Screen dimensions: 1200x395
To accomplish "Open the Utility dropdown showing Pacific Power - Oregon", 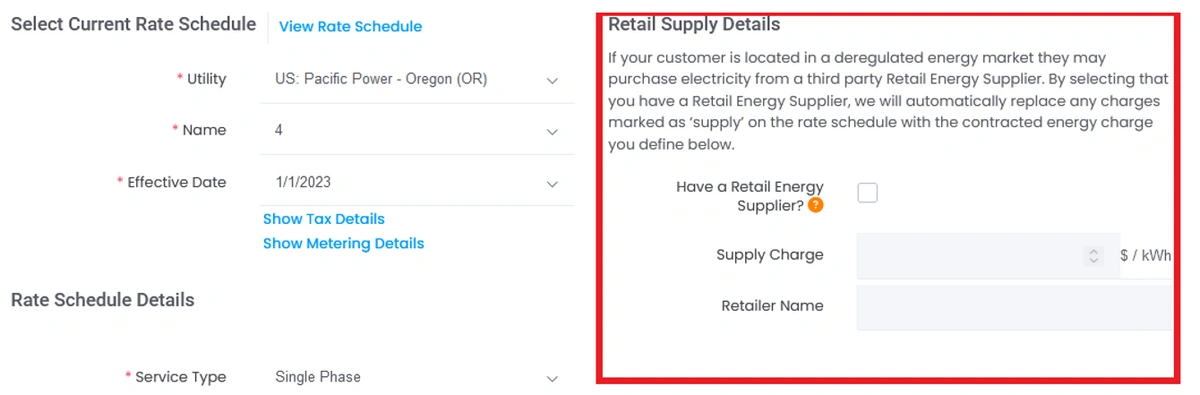I will pos(416,79).
